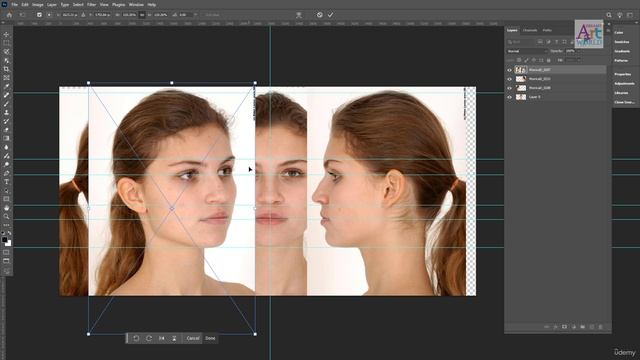Open the Swatches collapsed panel

(622, 42)
